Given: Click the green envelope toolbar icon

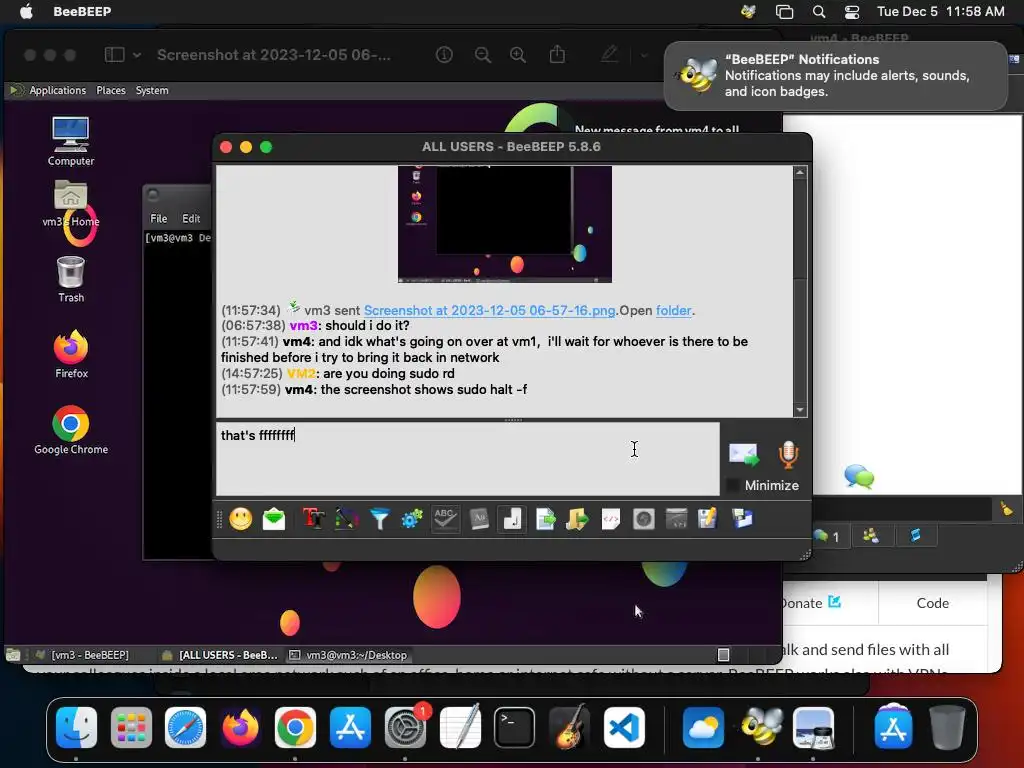Looking at the screenshot, I should pos(274,519).
